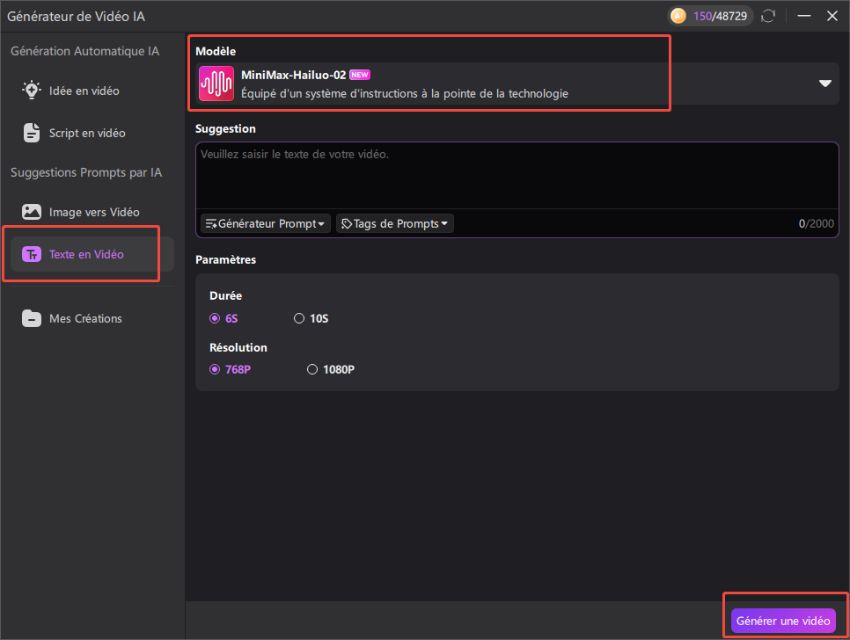Open Mes Créations
This screenshot has width=850, height=640.
tap(78, 318)
